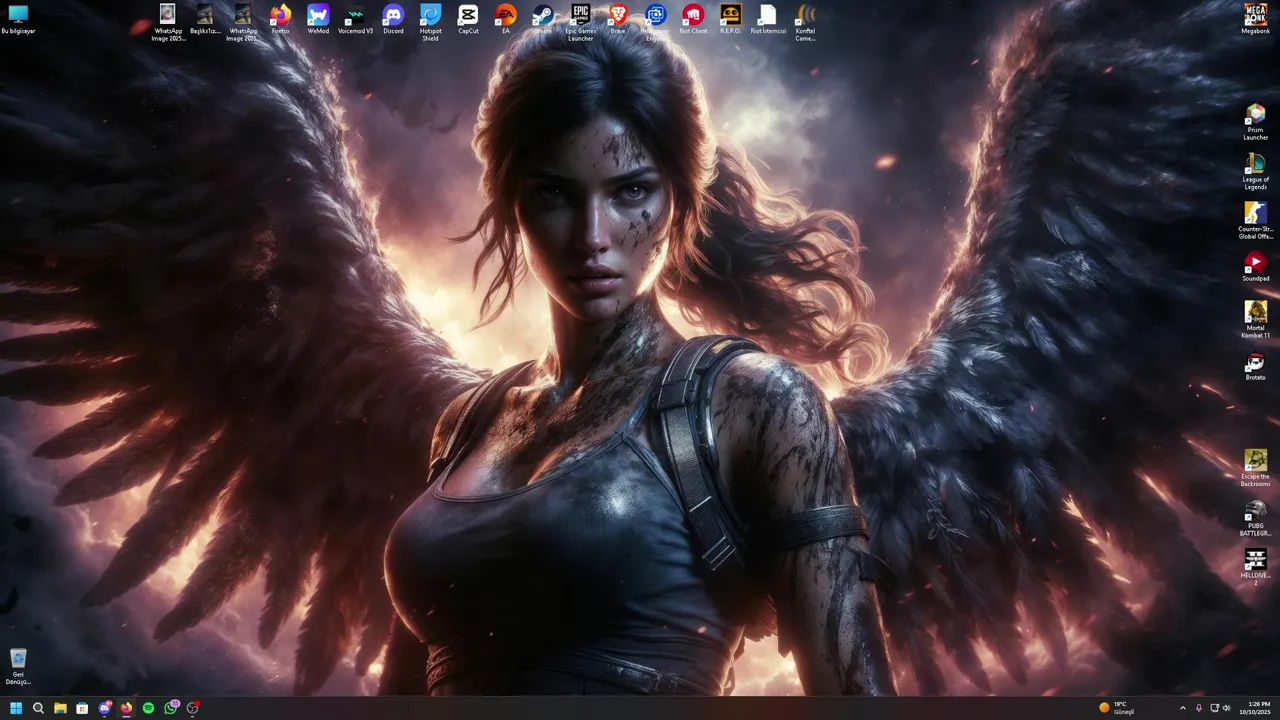Launch the R.E.P.O. game shortcut
The width and height of the screenshot is (1280, 720).
tap(731, 19)
